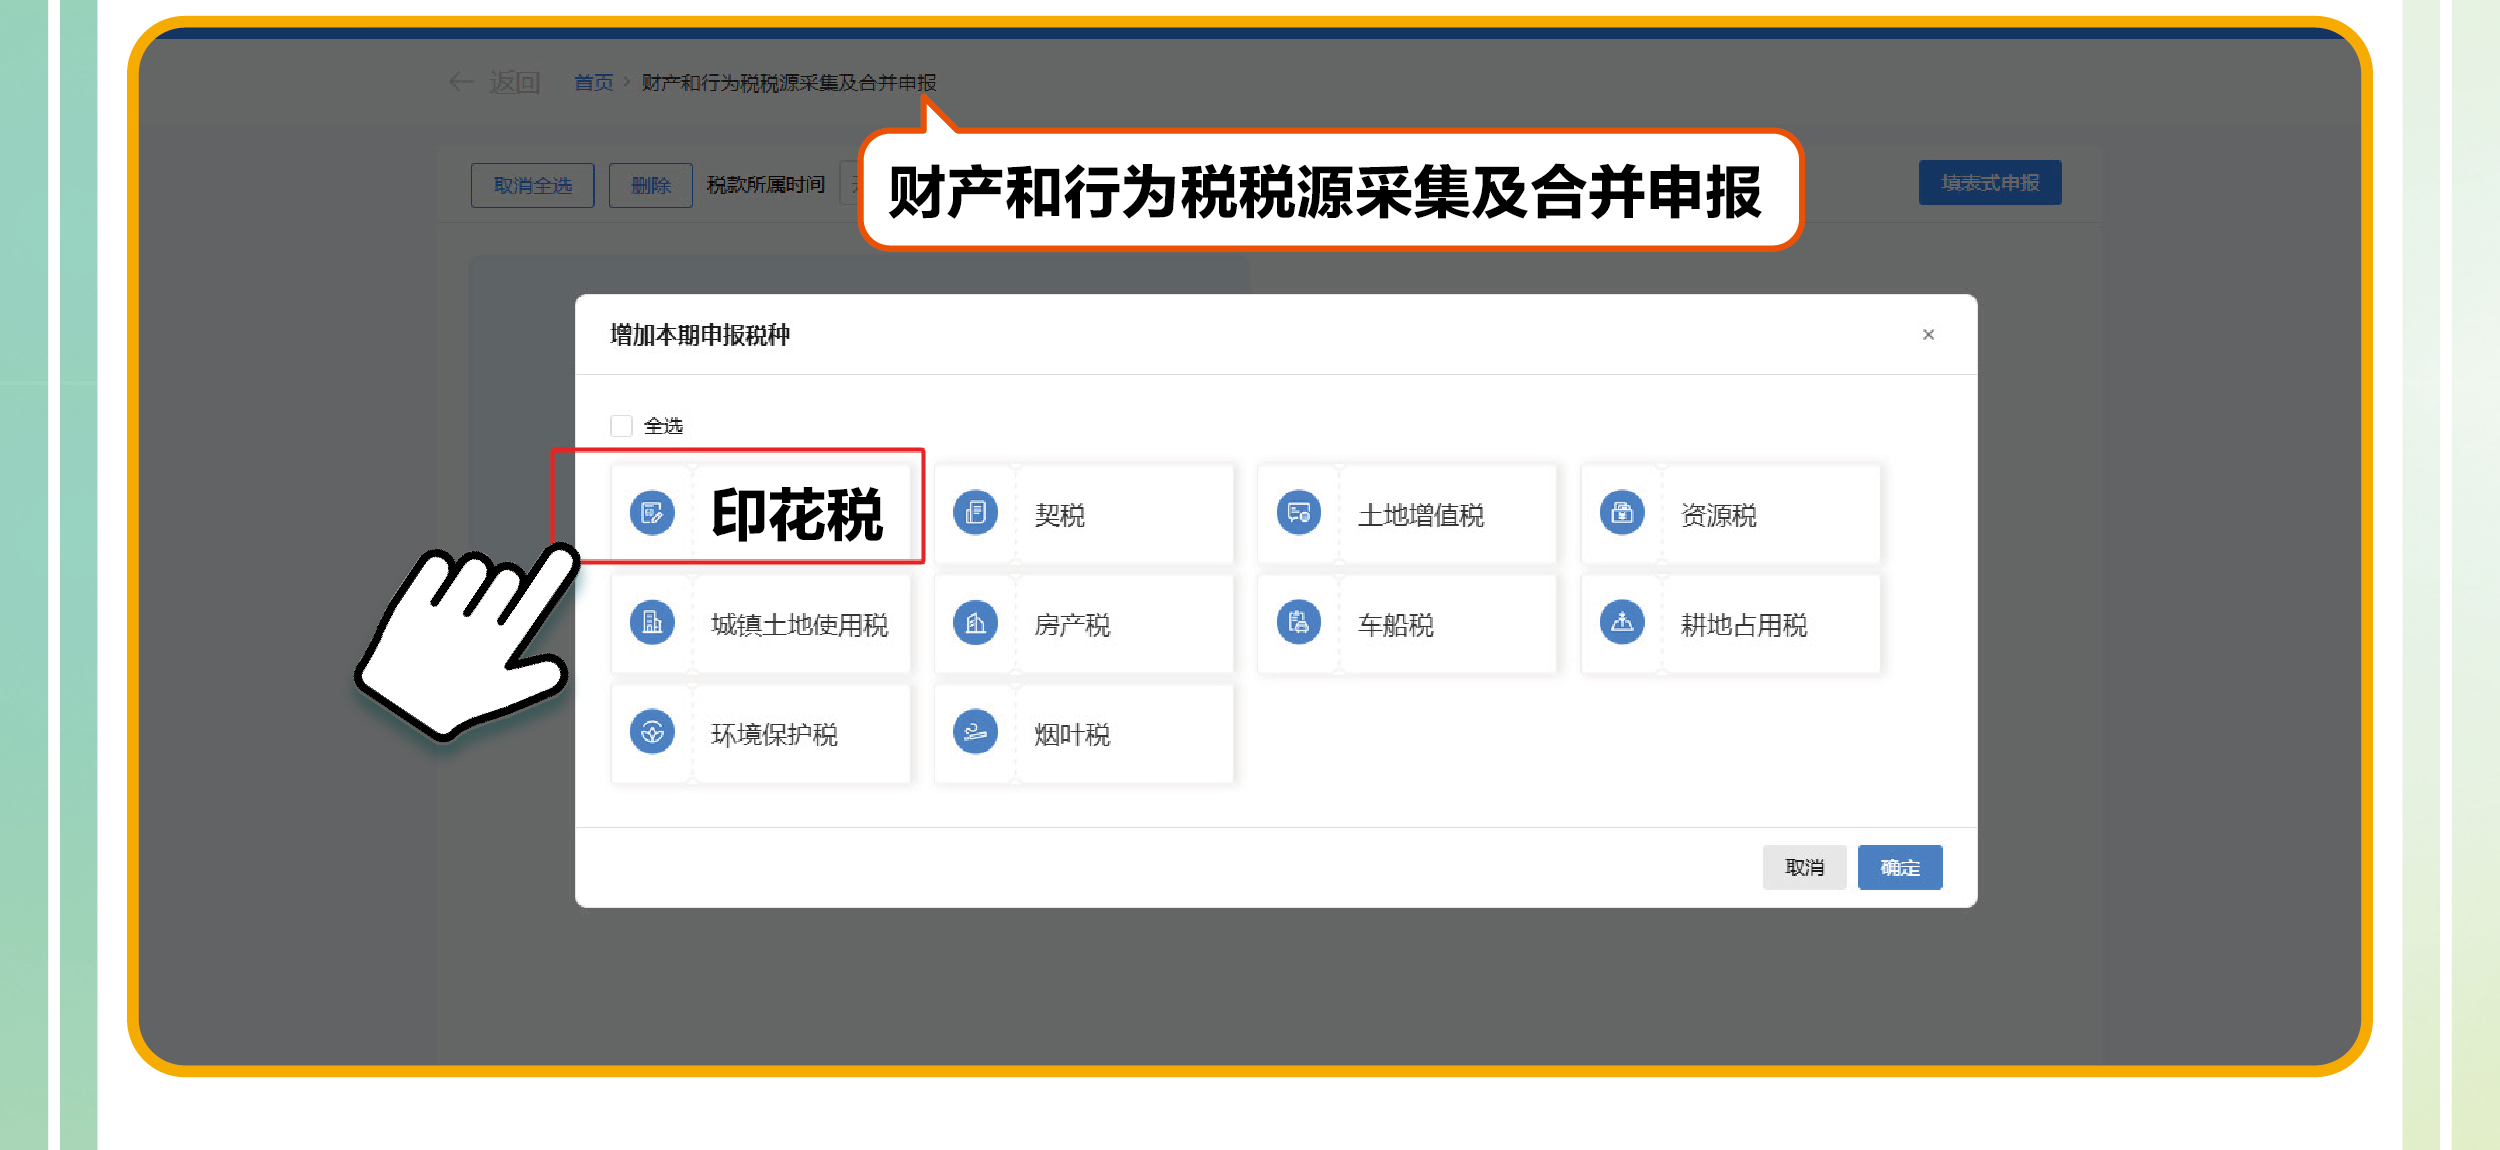Image resolution: width=2500 pixels, height=1150 pixels.
Task: Click the 环境保护税 icon
Action: tap(652, 733)
